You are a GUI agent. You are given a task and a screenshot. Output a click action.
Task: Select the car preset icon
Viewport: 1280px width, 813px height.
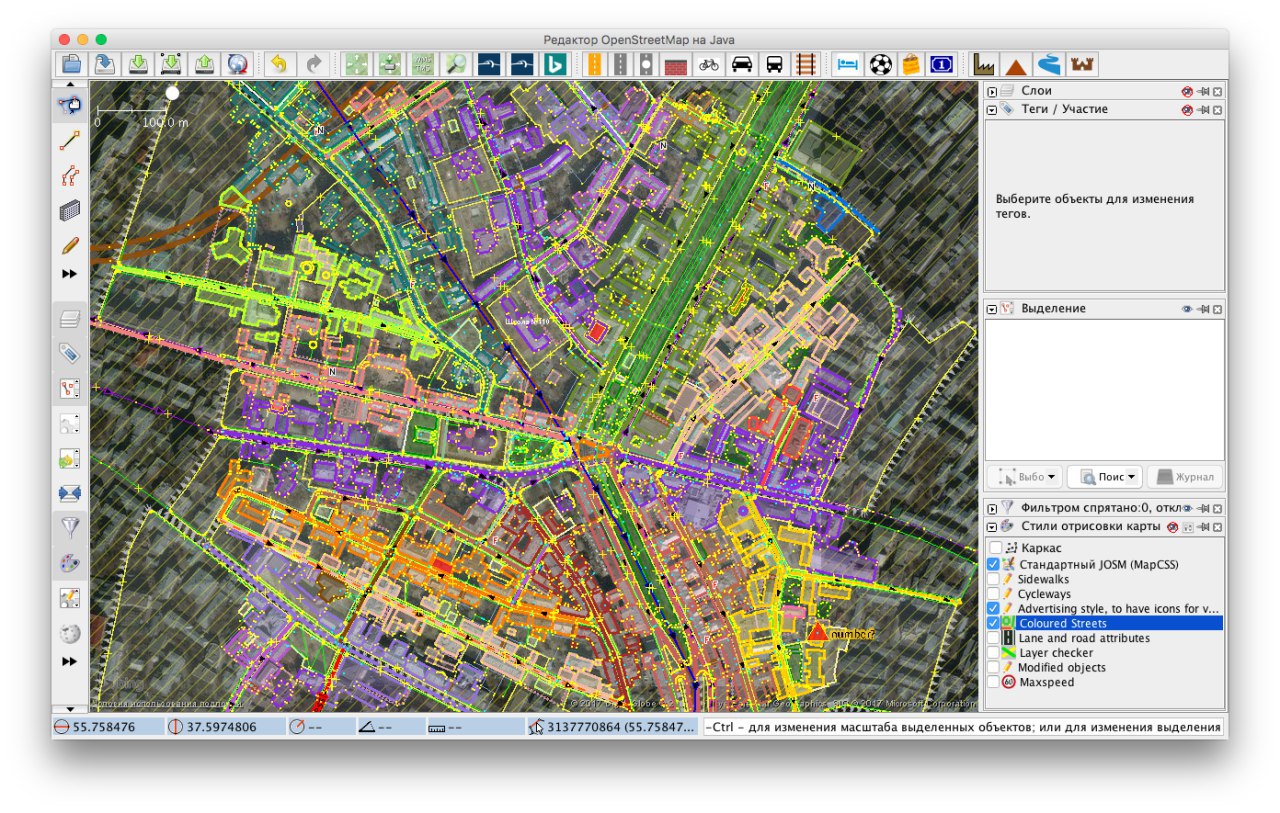pos(742,64)
